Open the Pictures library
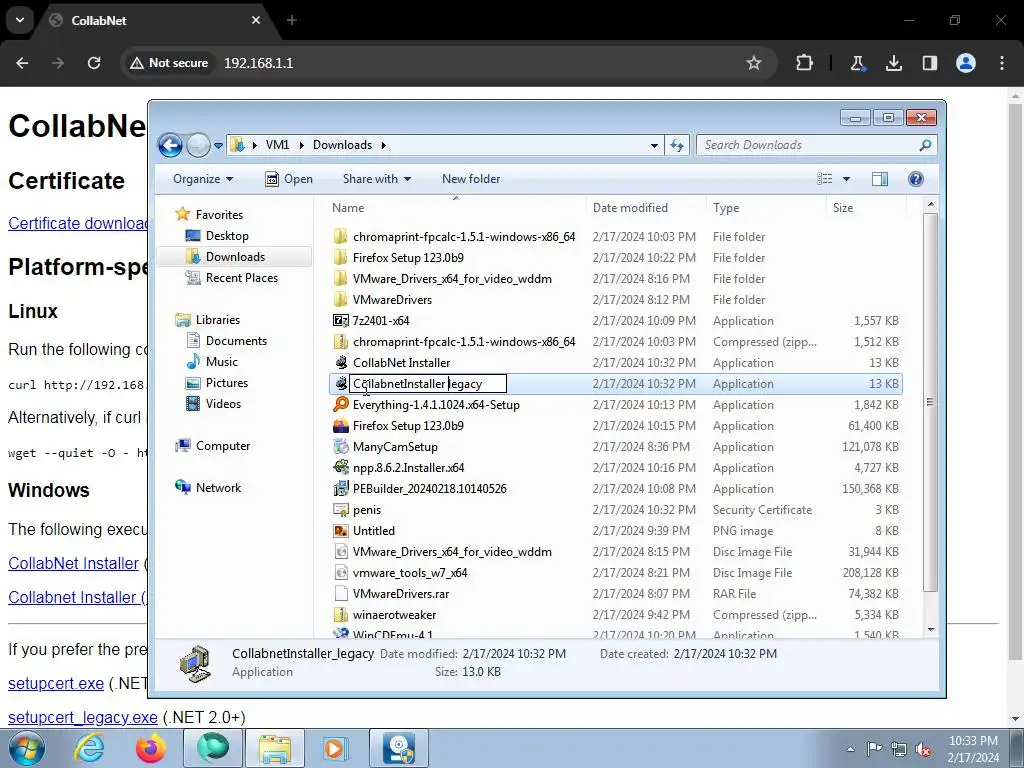The height and width of the screenshot is (768, 1024). coord(227,383)
